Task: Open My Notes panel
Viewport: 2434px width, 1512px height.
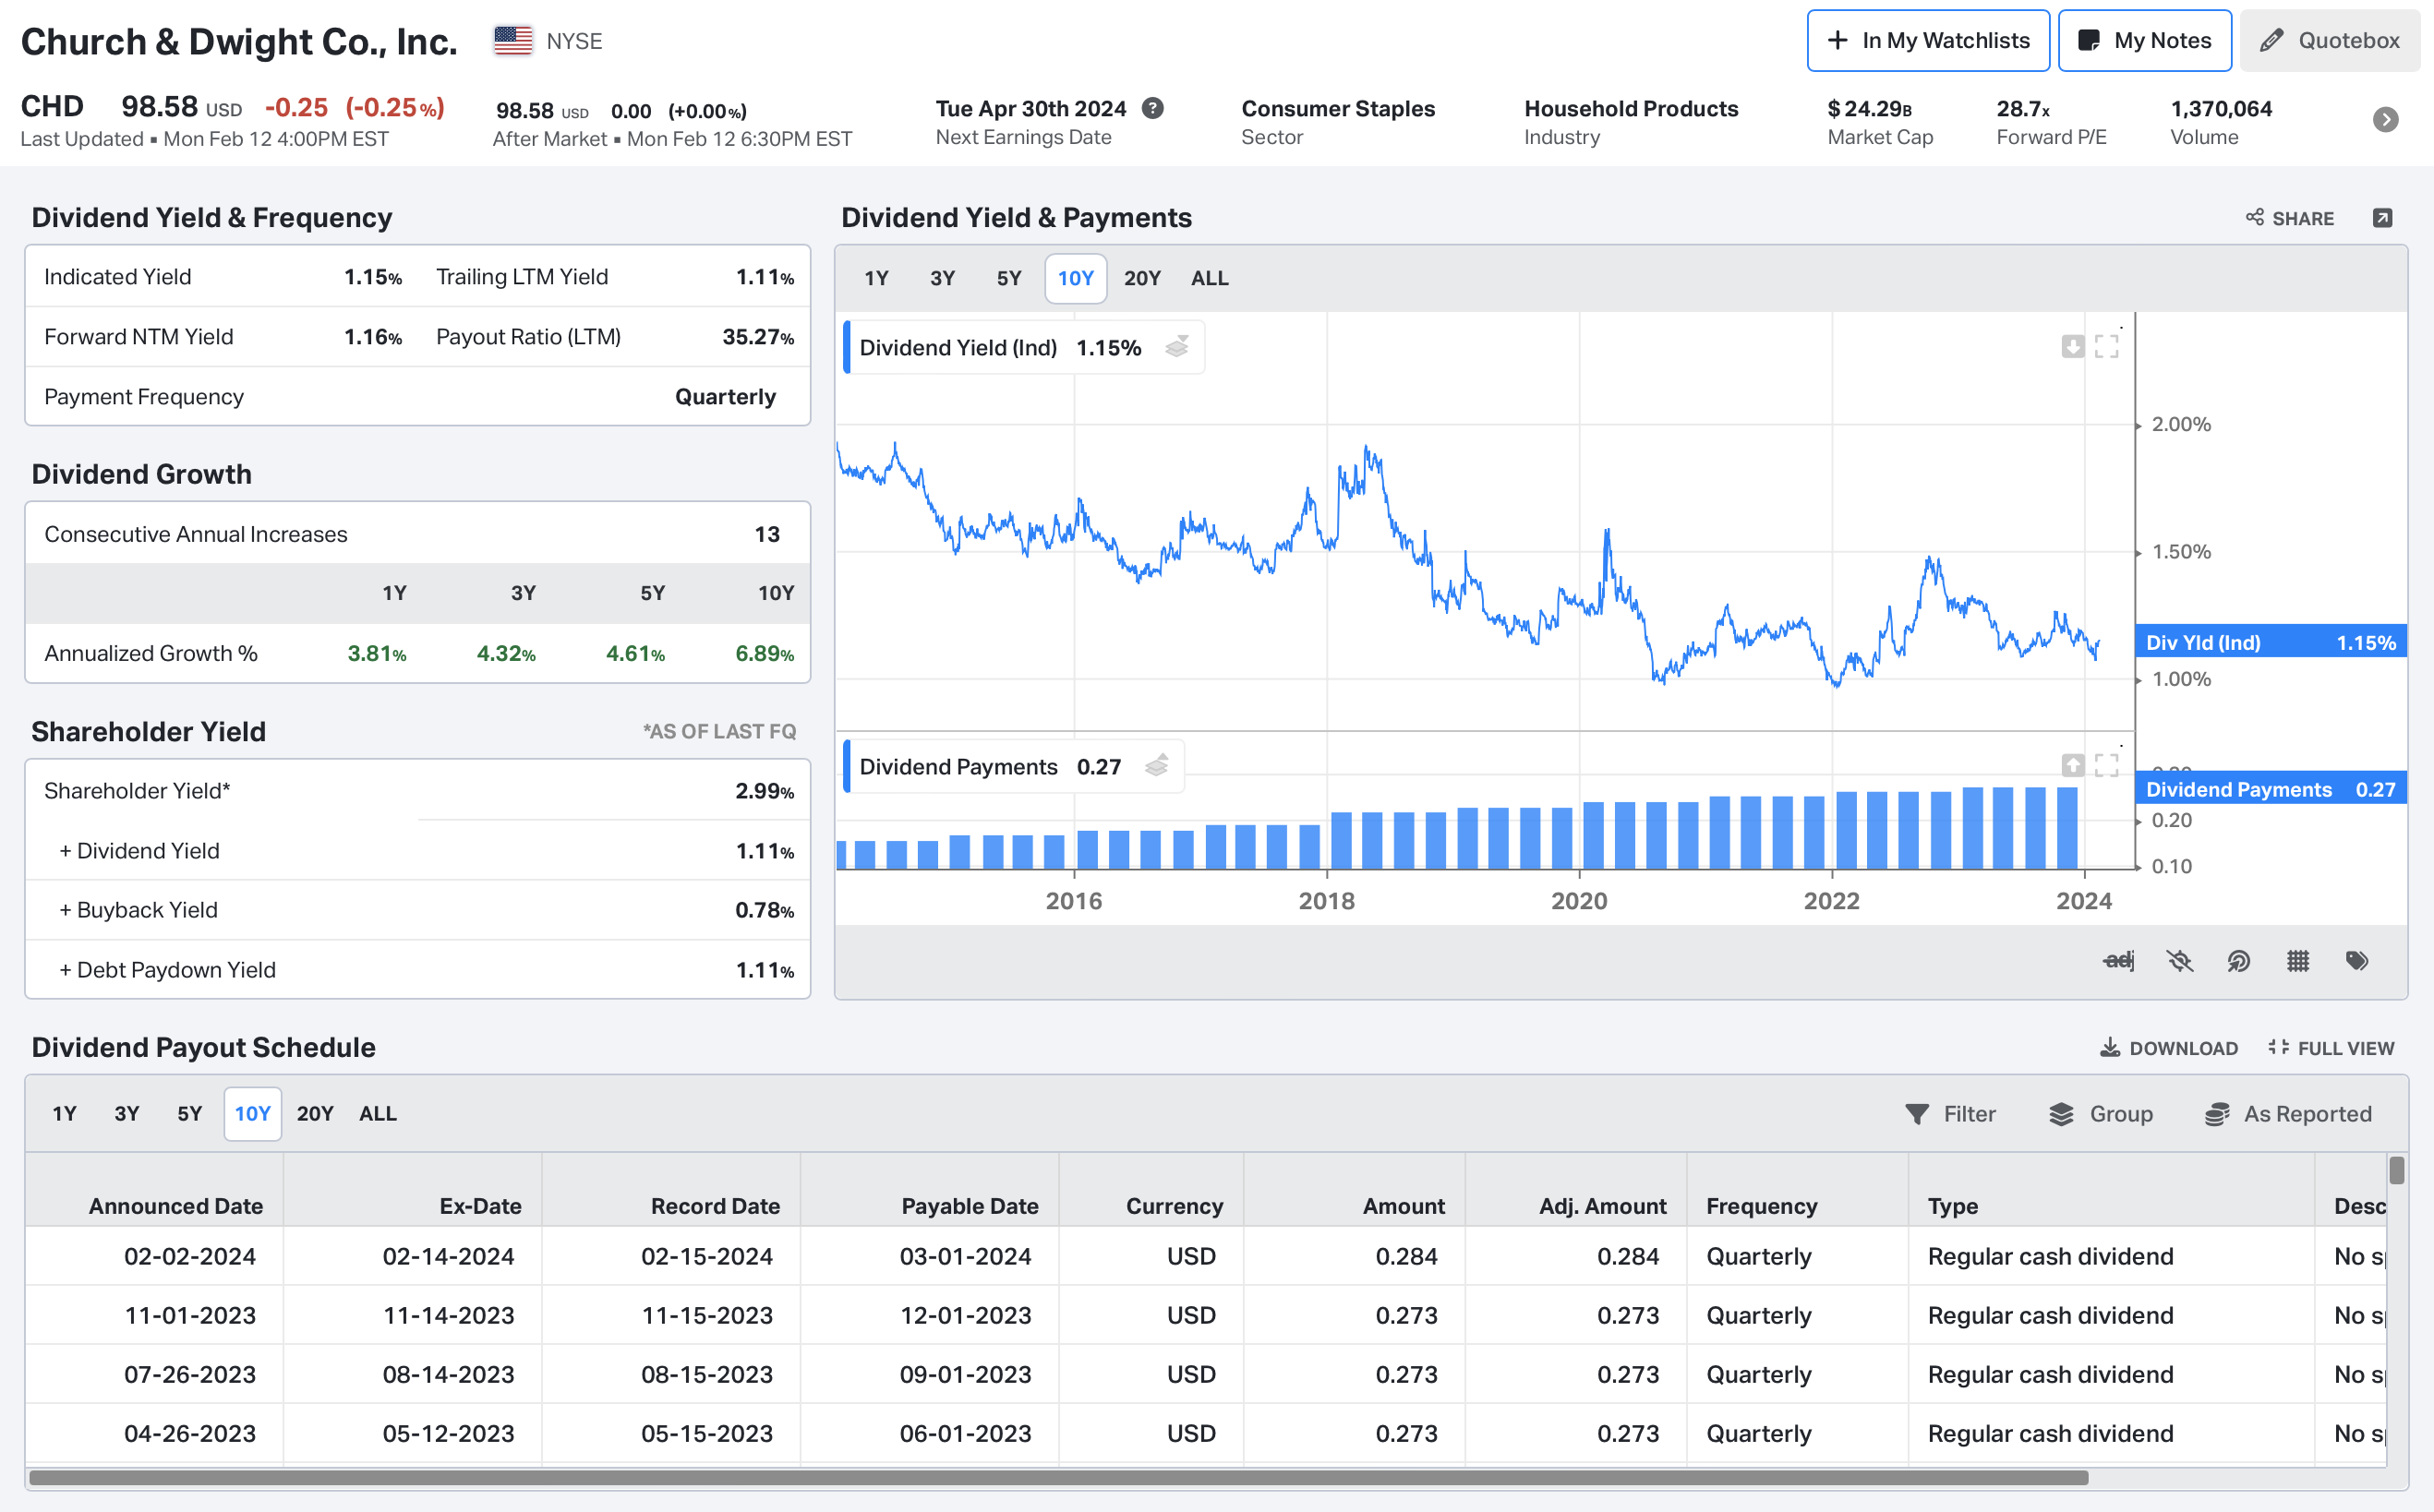Action: [x=2144, y=41]
